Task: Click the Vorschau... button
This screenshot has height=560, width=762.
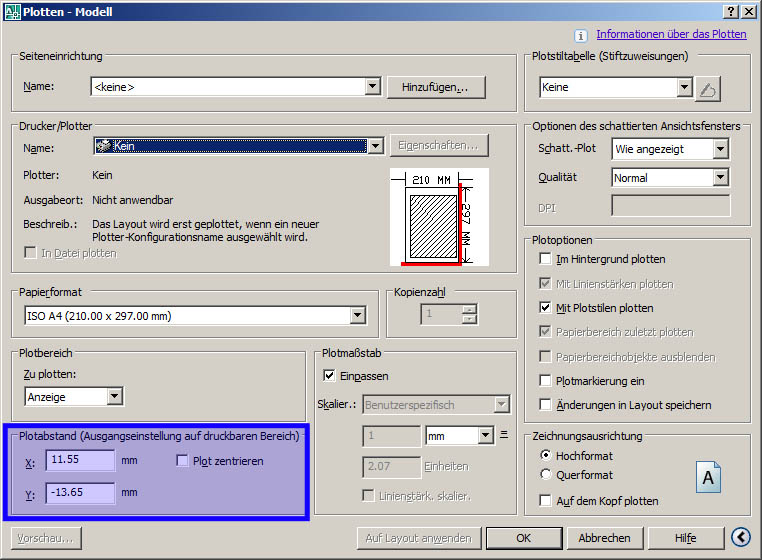Action: click(x=46, y=538)
